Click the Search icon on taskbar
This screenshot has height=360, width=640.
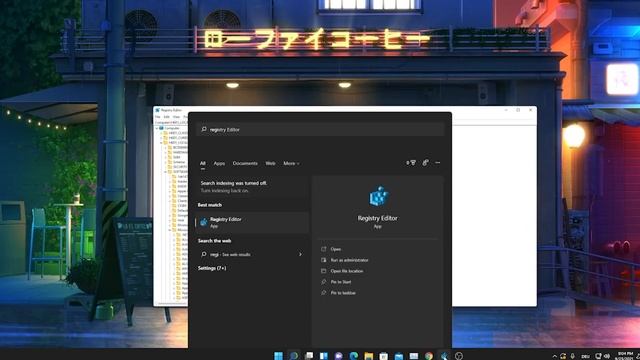pyautogui.click(x=293, y=356)
